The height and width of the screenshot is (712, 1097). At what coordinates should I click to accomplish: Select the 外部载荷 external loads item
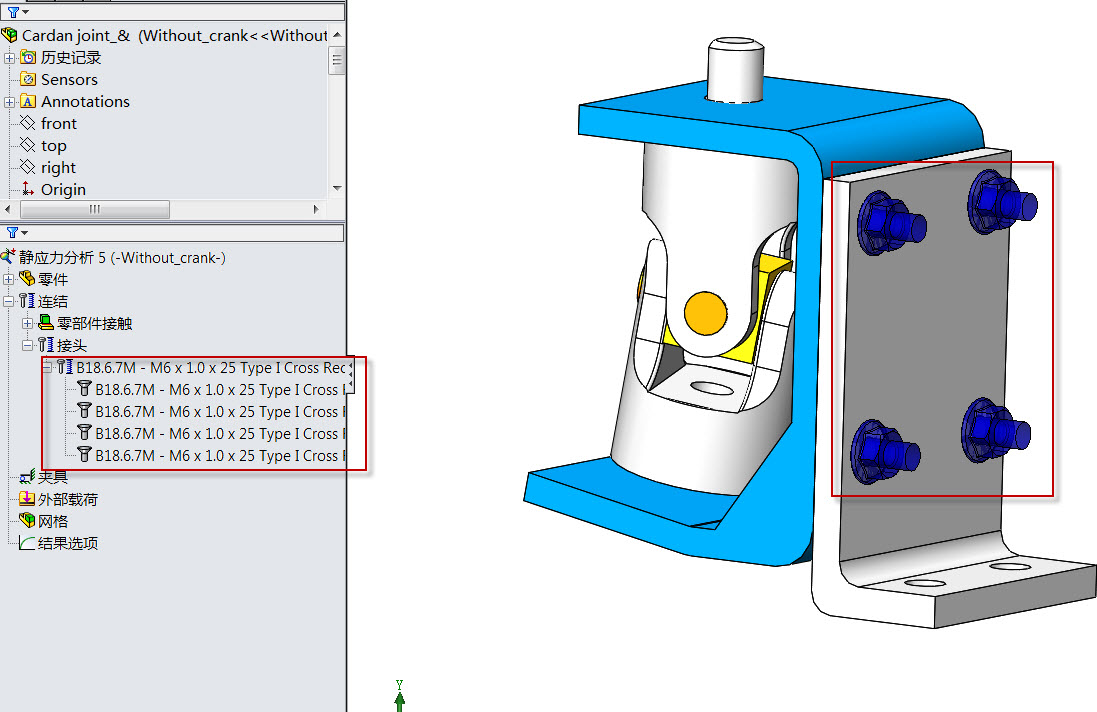pos(67,500)
